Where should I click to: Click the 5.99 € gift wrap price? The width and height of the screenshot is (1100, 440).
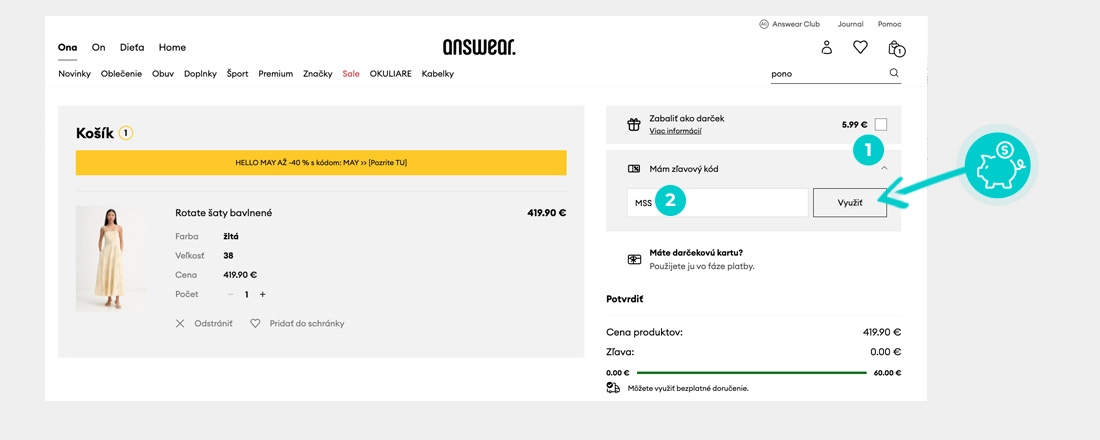(854, 125)
